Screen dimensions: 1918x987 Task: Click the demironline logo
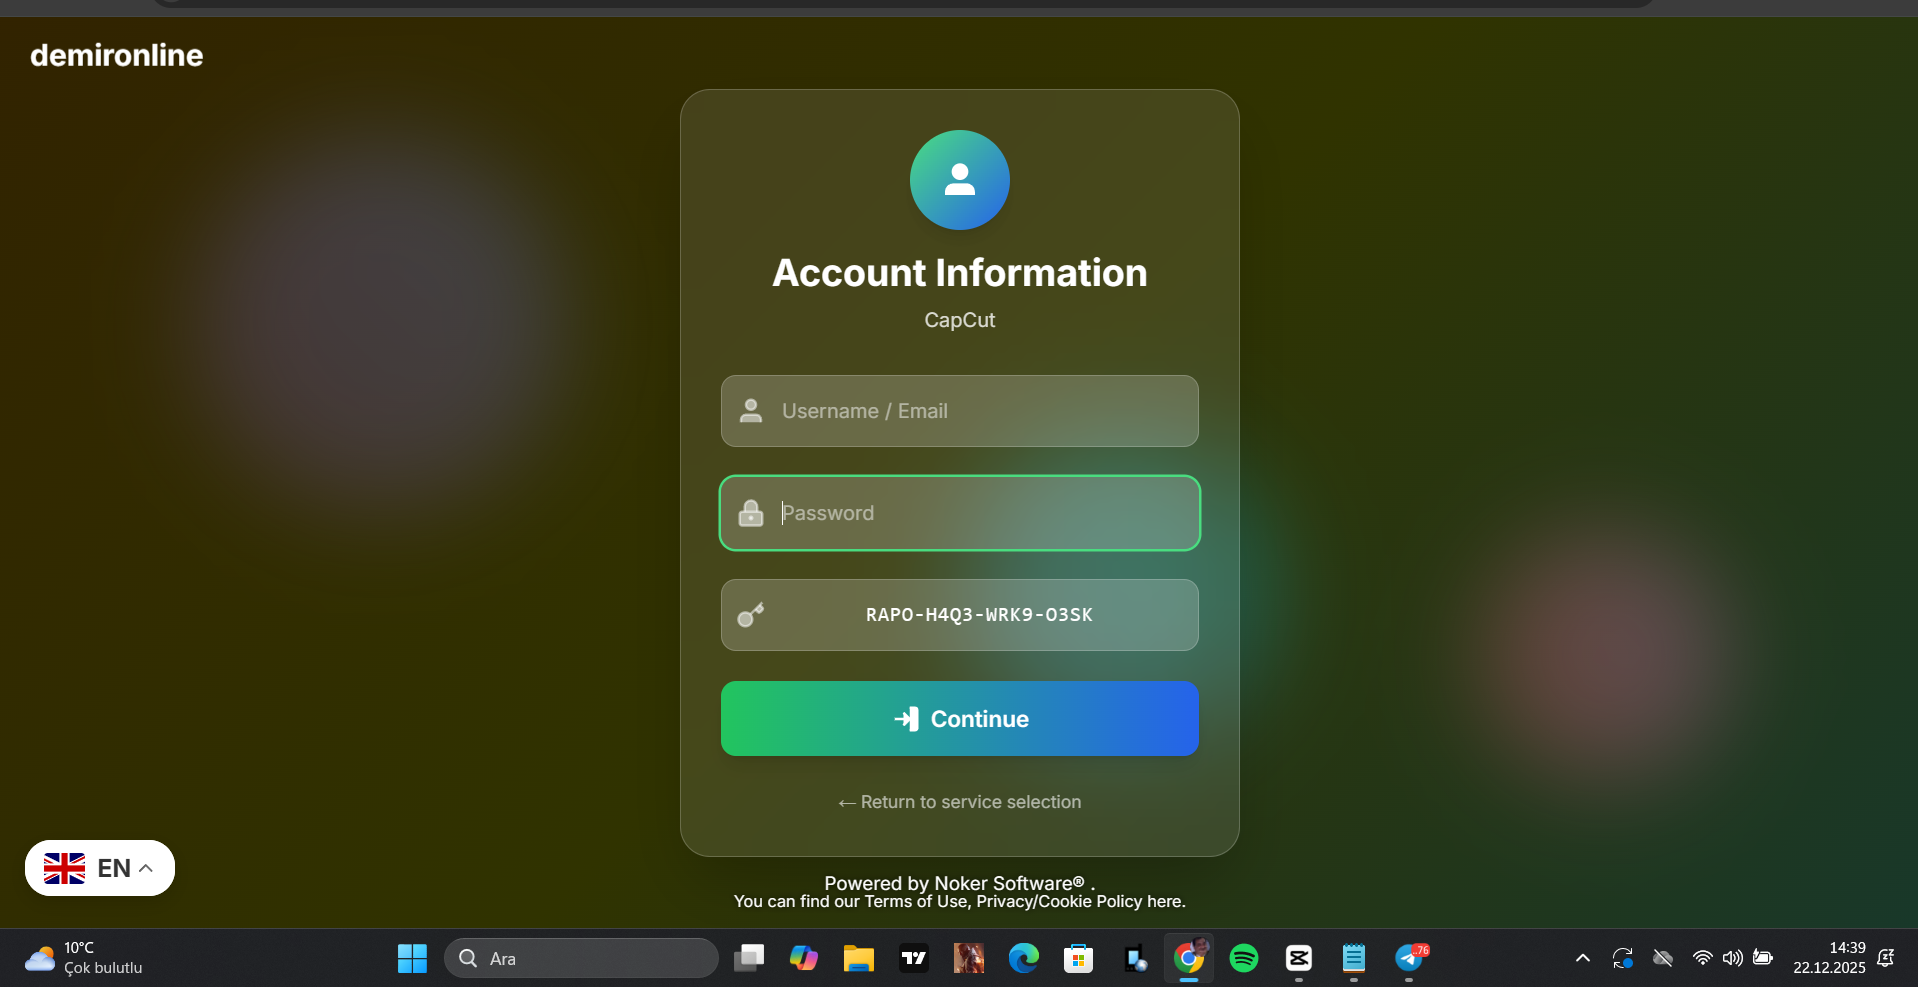(117, 55)
